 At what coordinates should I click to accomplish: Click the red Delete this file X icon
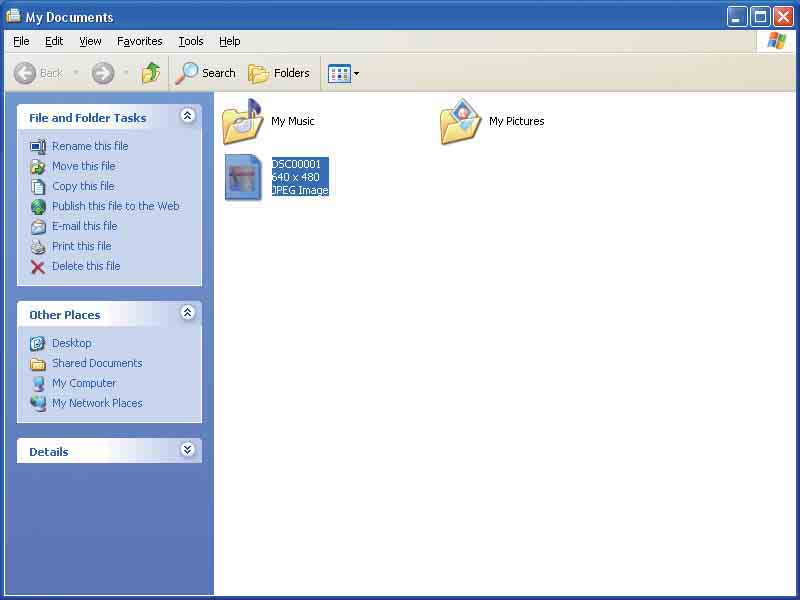tap(38, 267)
